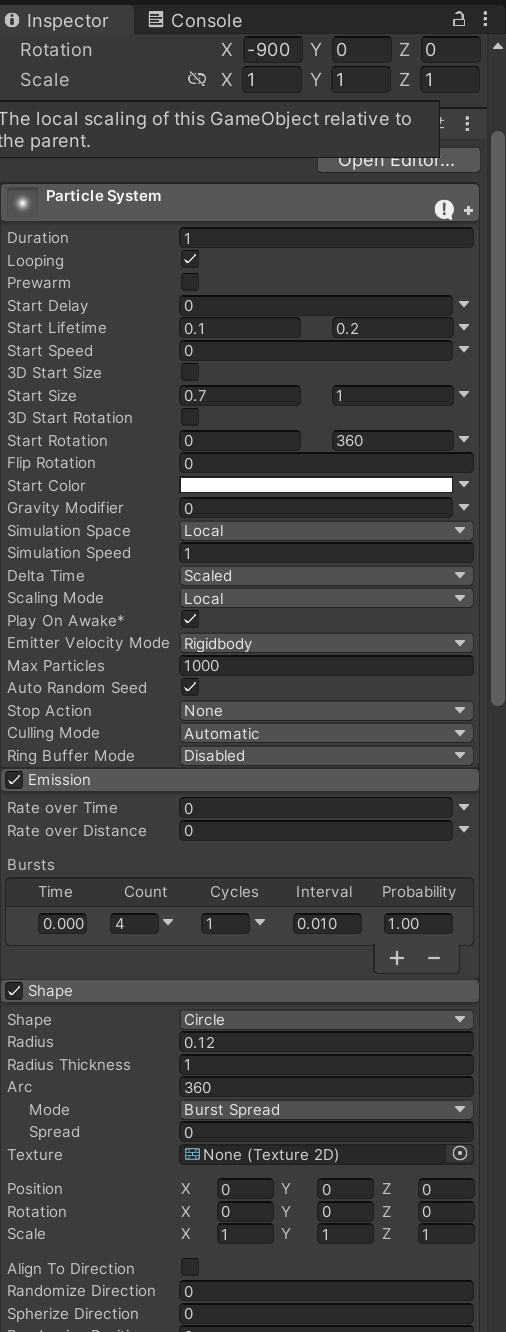This screenshot has width=506, height=1332.
Task: Select the Inspector tab
Action: click(58, 20)
